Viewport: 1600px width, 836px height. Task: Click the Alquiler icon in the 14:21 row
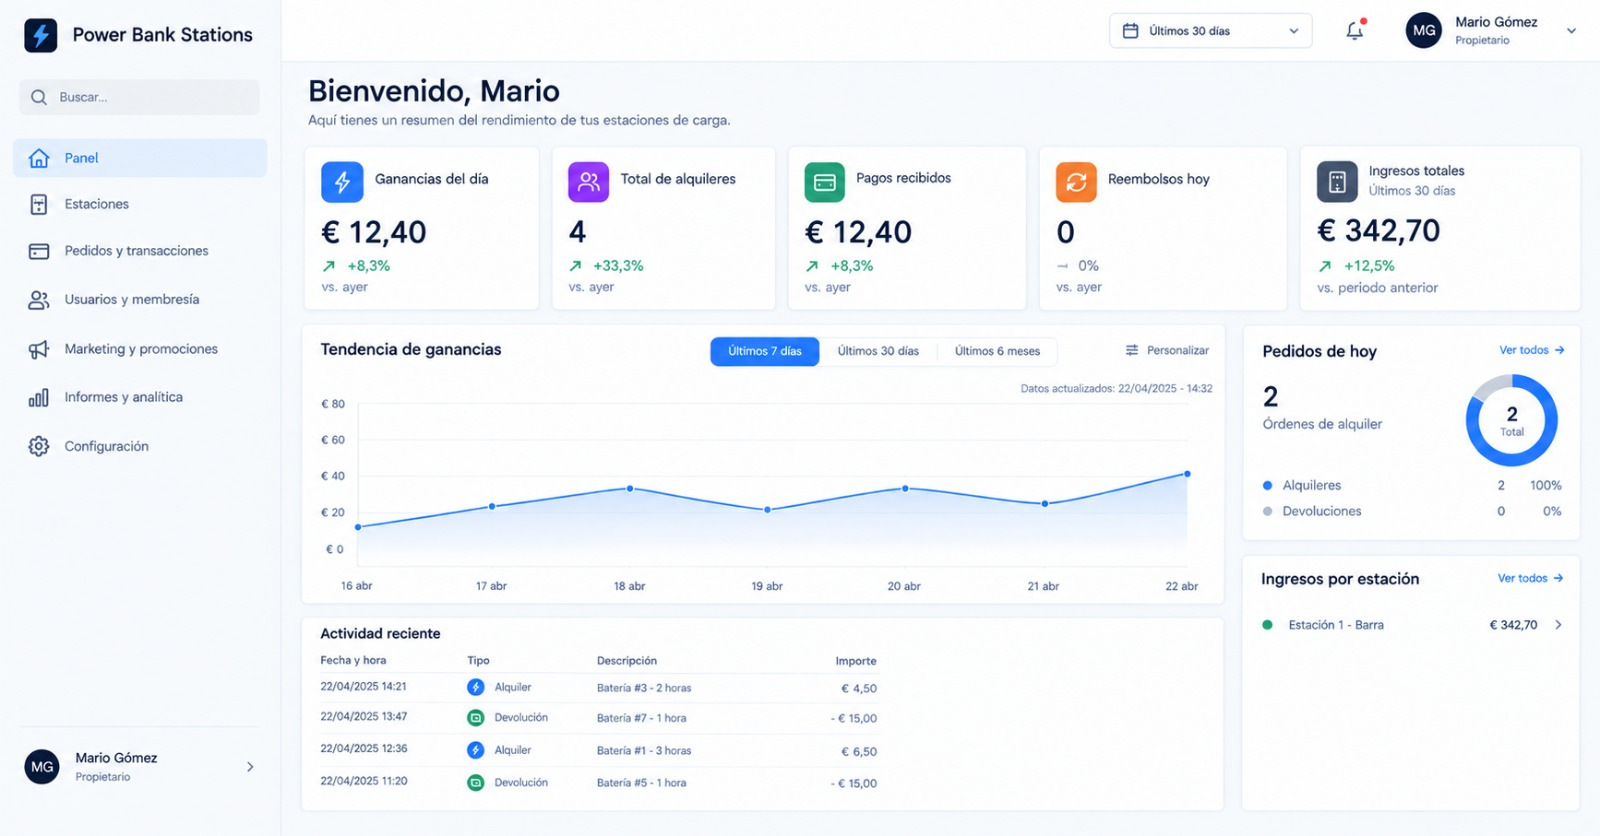[x=476, y=687]
